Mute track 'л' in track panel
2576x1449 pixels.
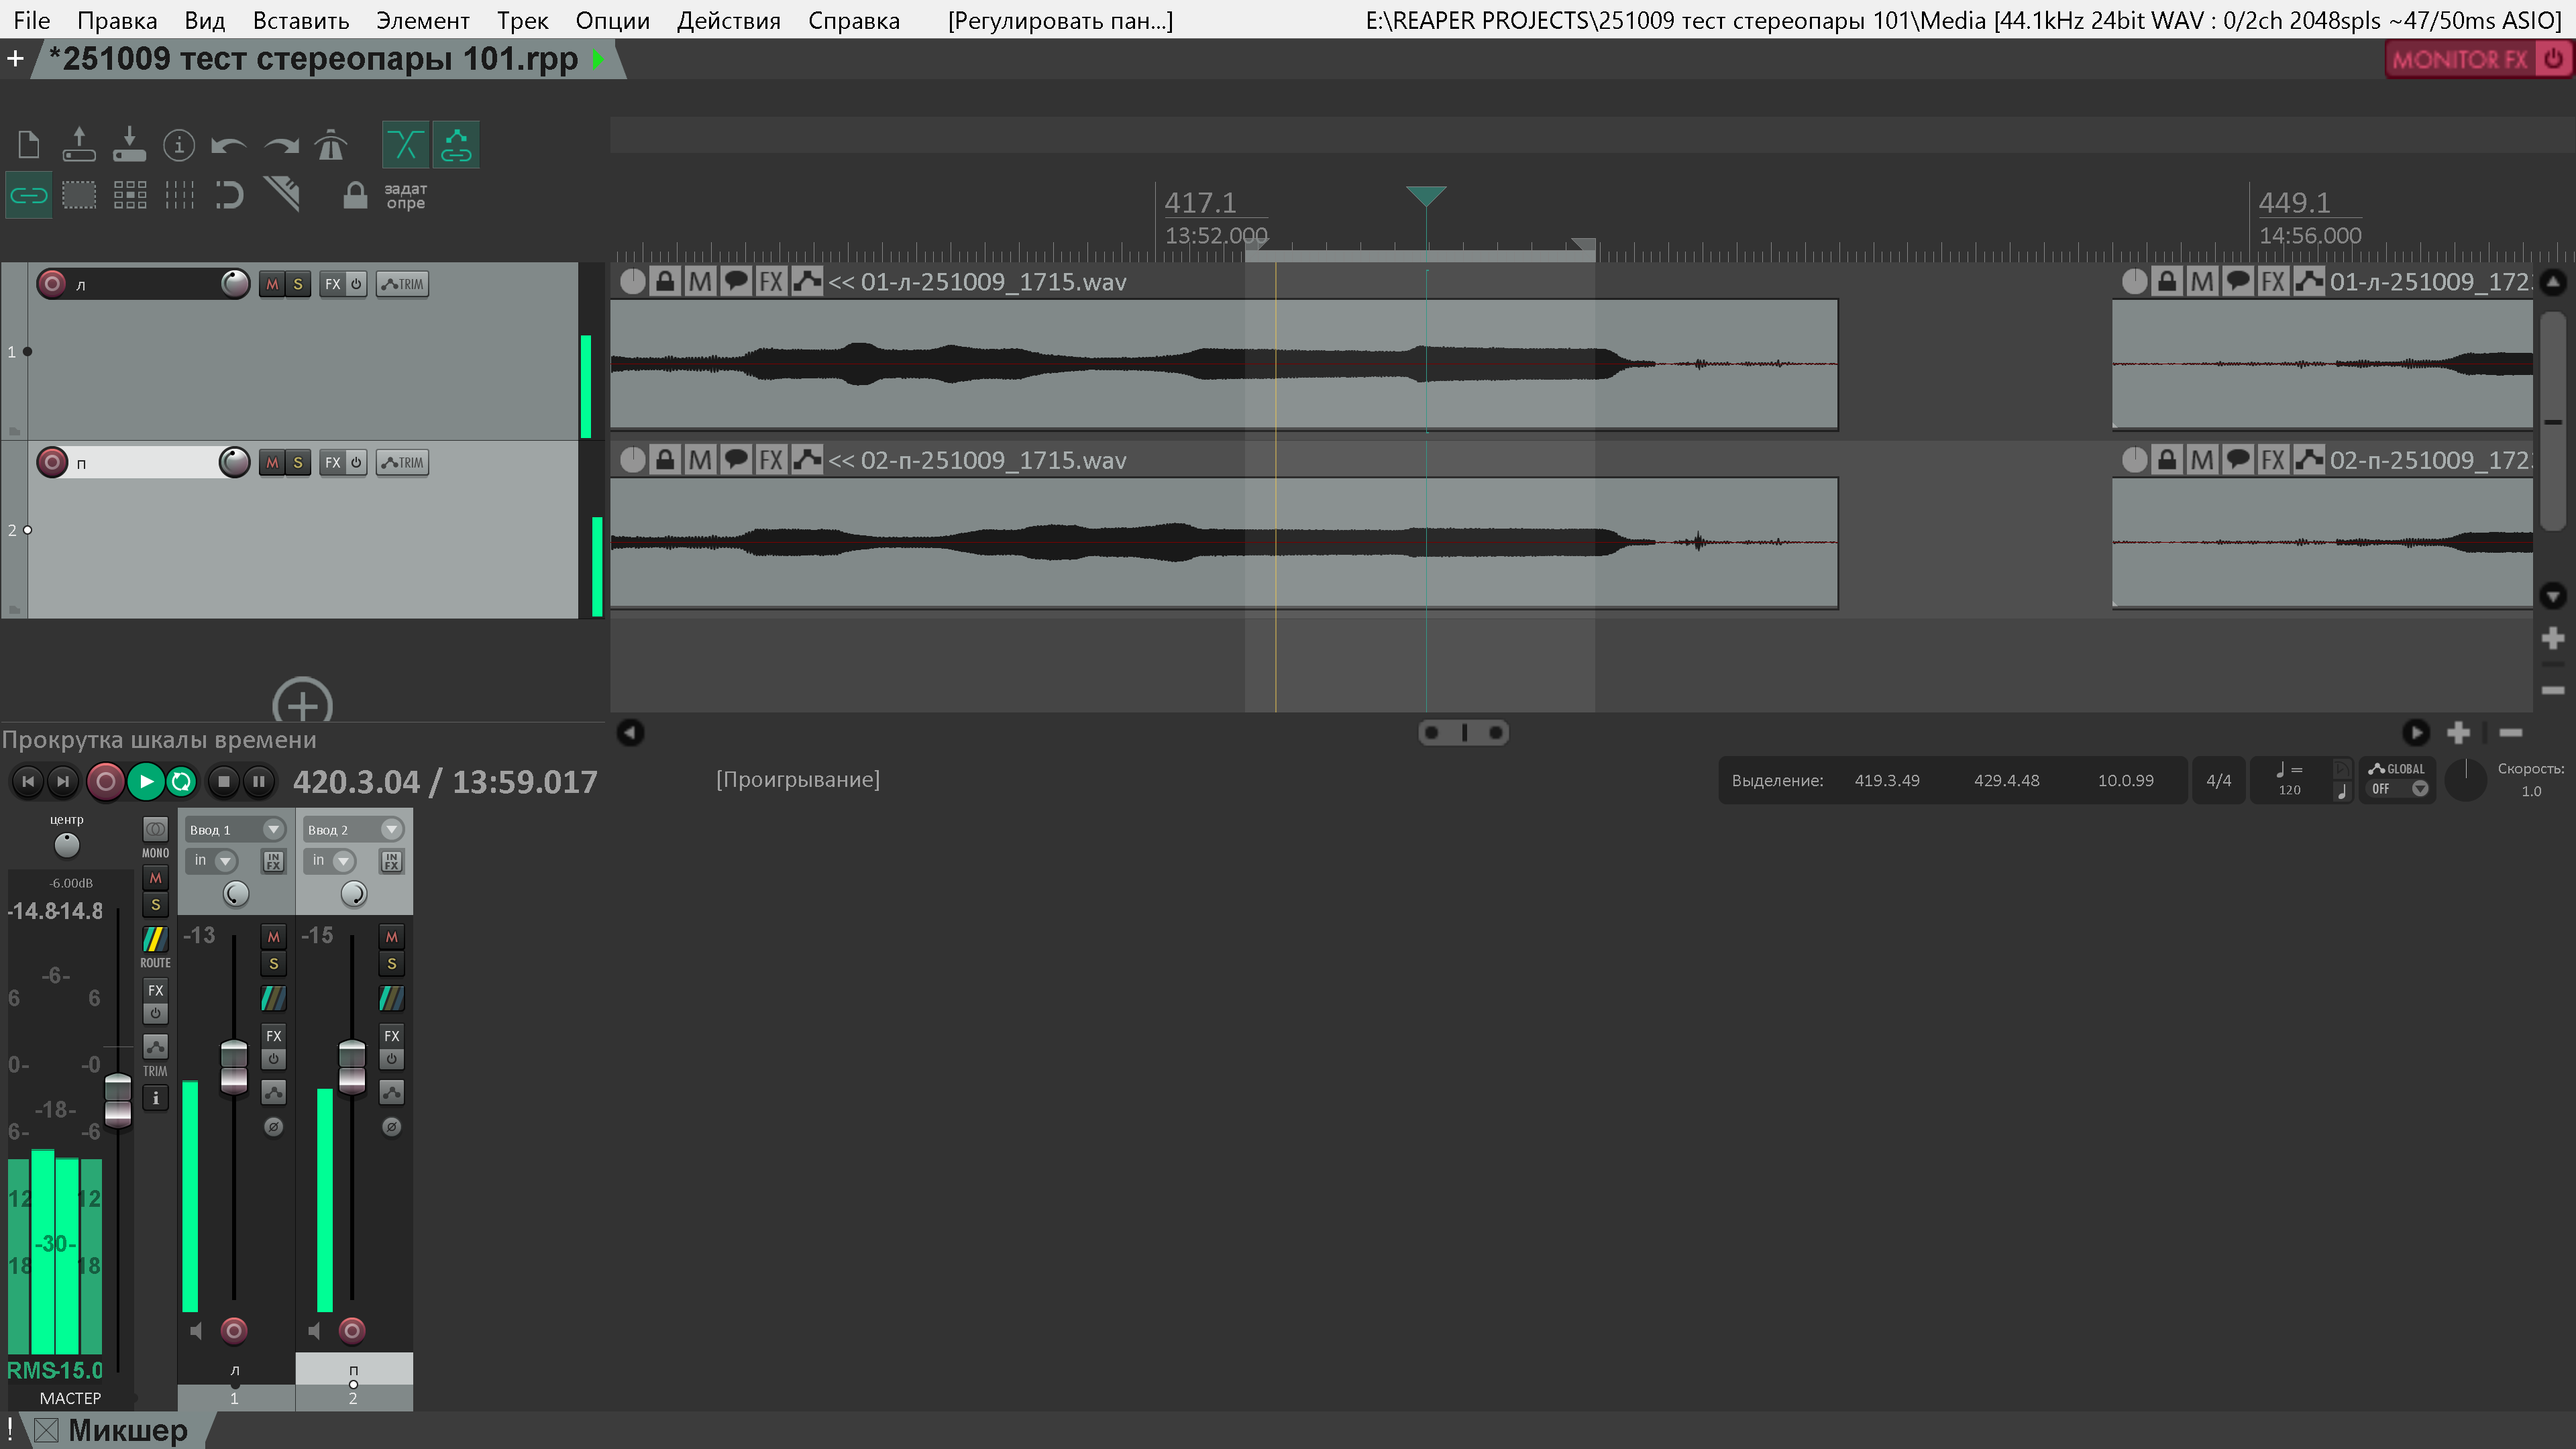(272, 284)
